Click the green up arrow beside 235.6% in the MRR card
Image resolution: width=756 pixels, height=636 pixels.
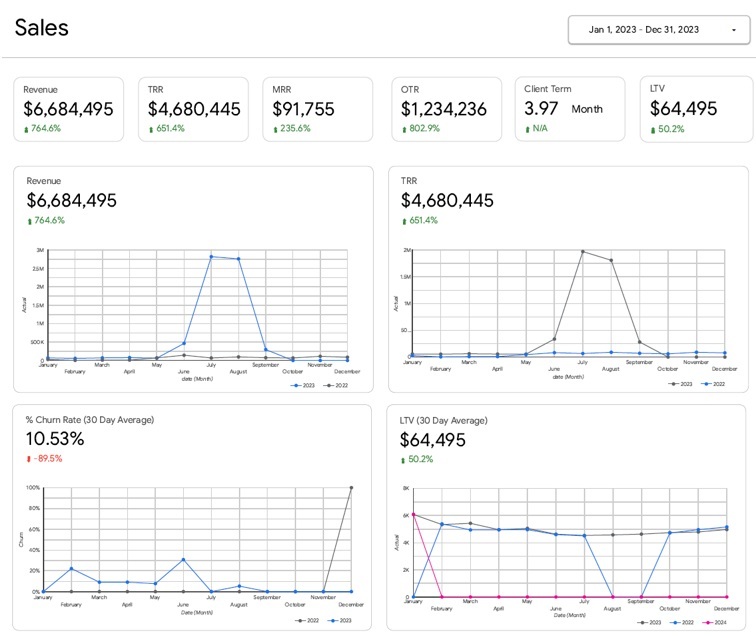point(275,129)
